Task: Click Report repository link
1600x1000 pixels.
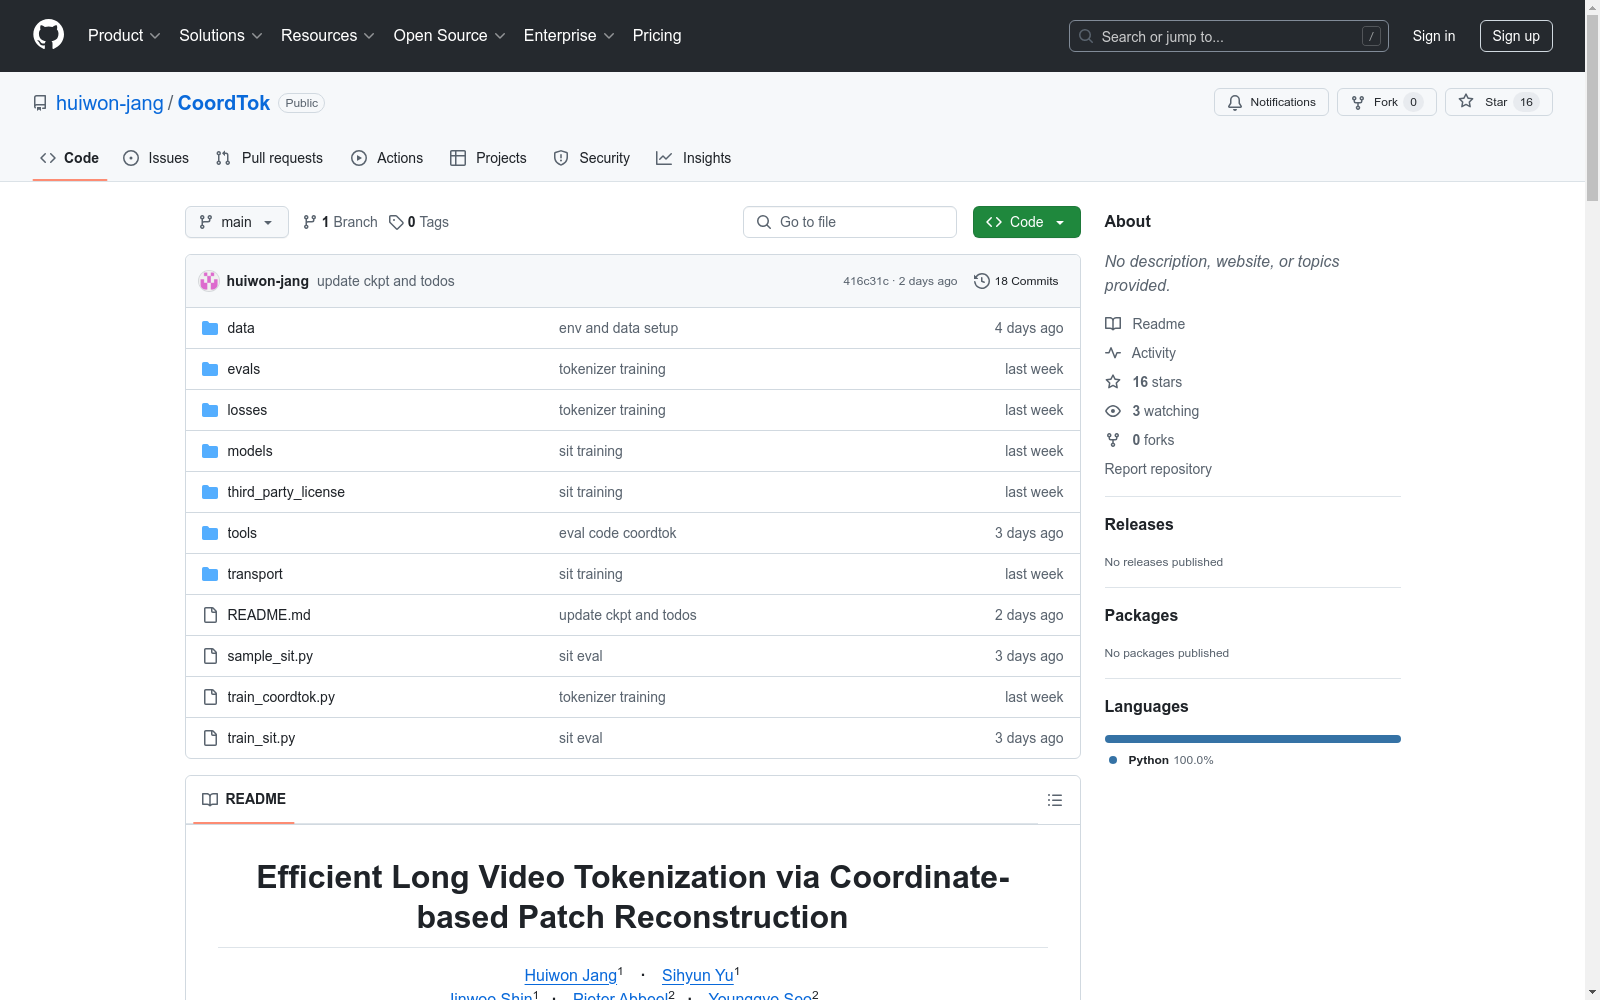Action: 1158,469
